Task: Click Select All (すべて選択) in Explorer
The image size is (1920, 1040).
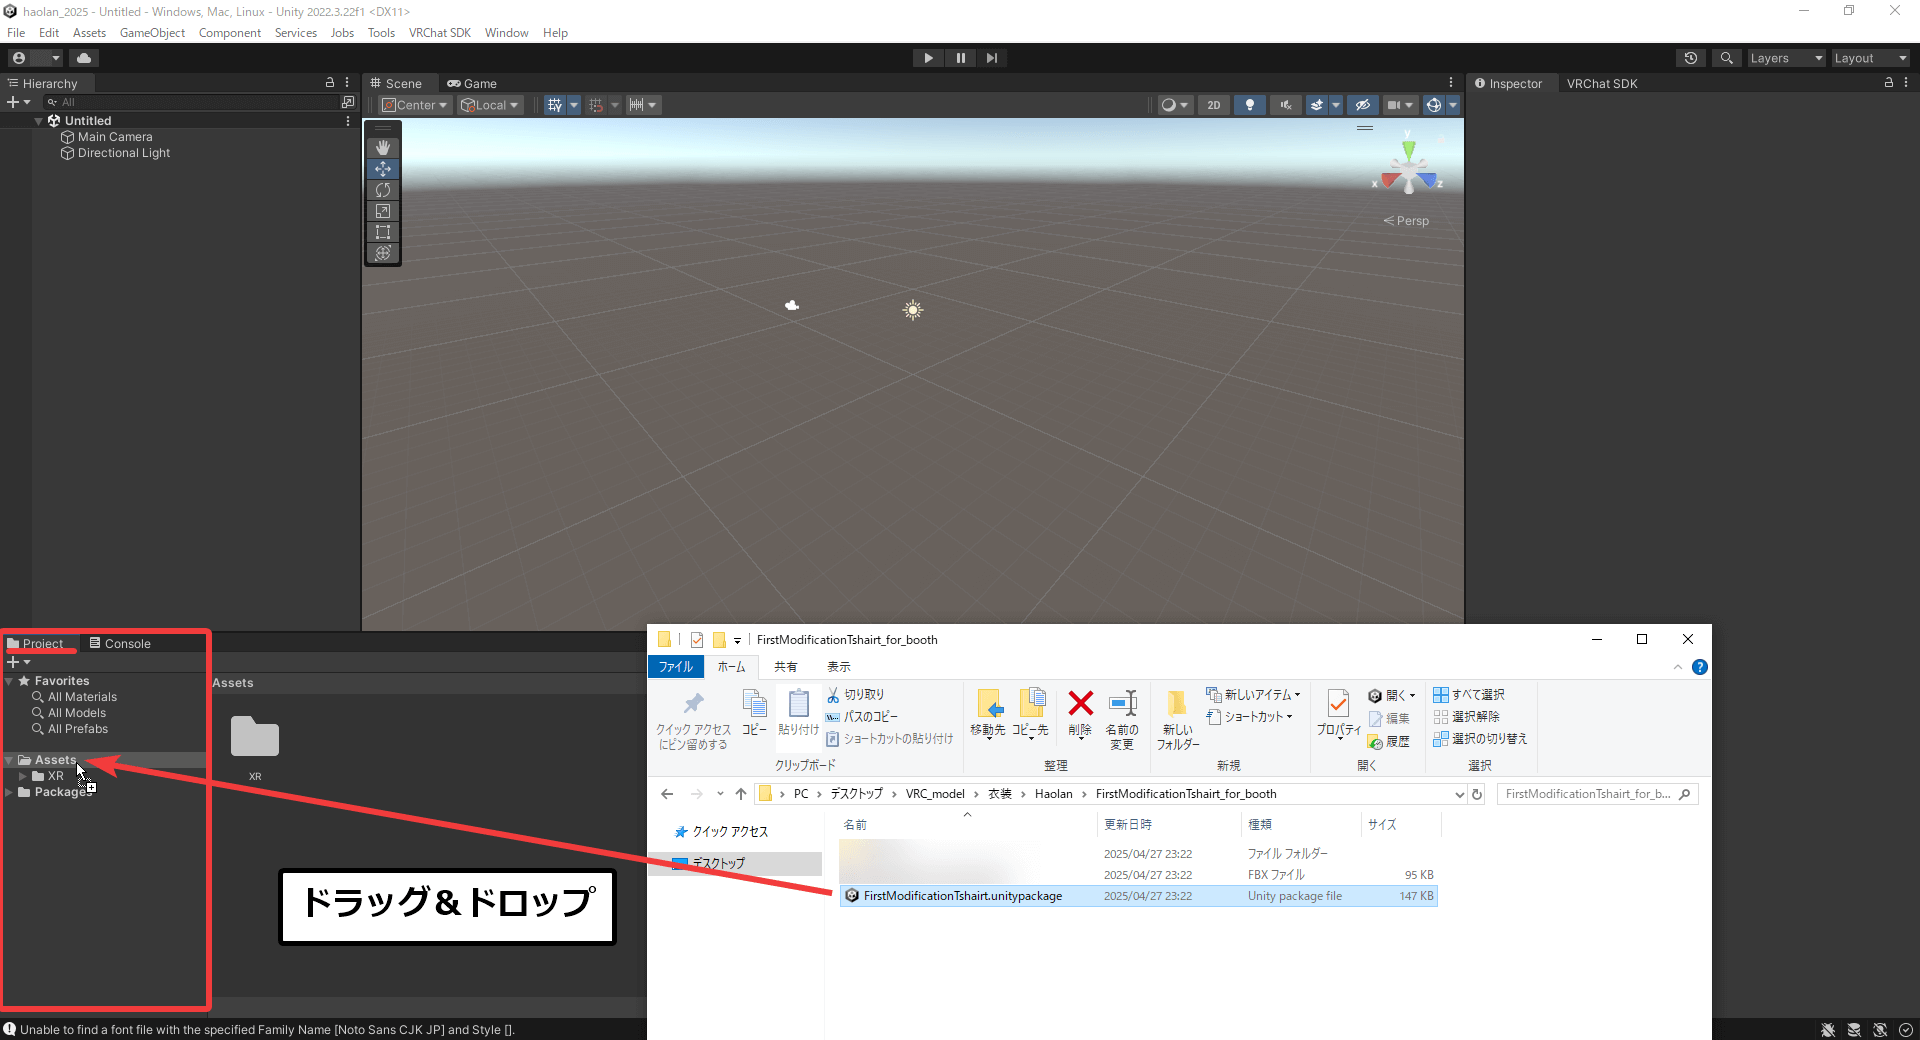Action: pyautogui.click(x=1469, y=695)
